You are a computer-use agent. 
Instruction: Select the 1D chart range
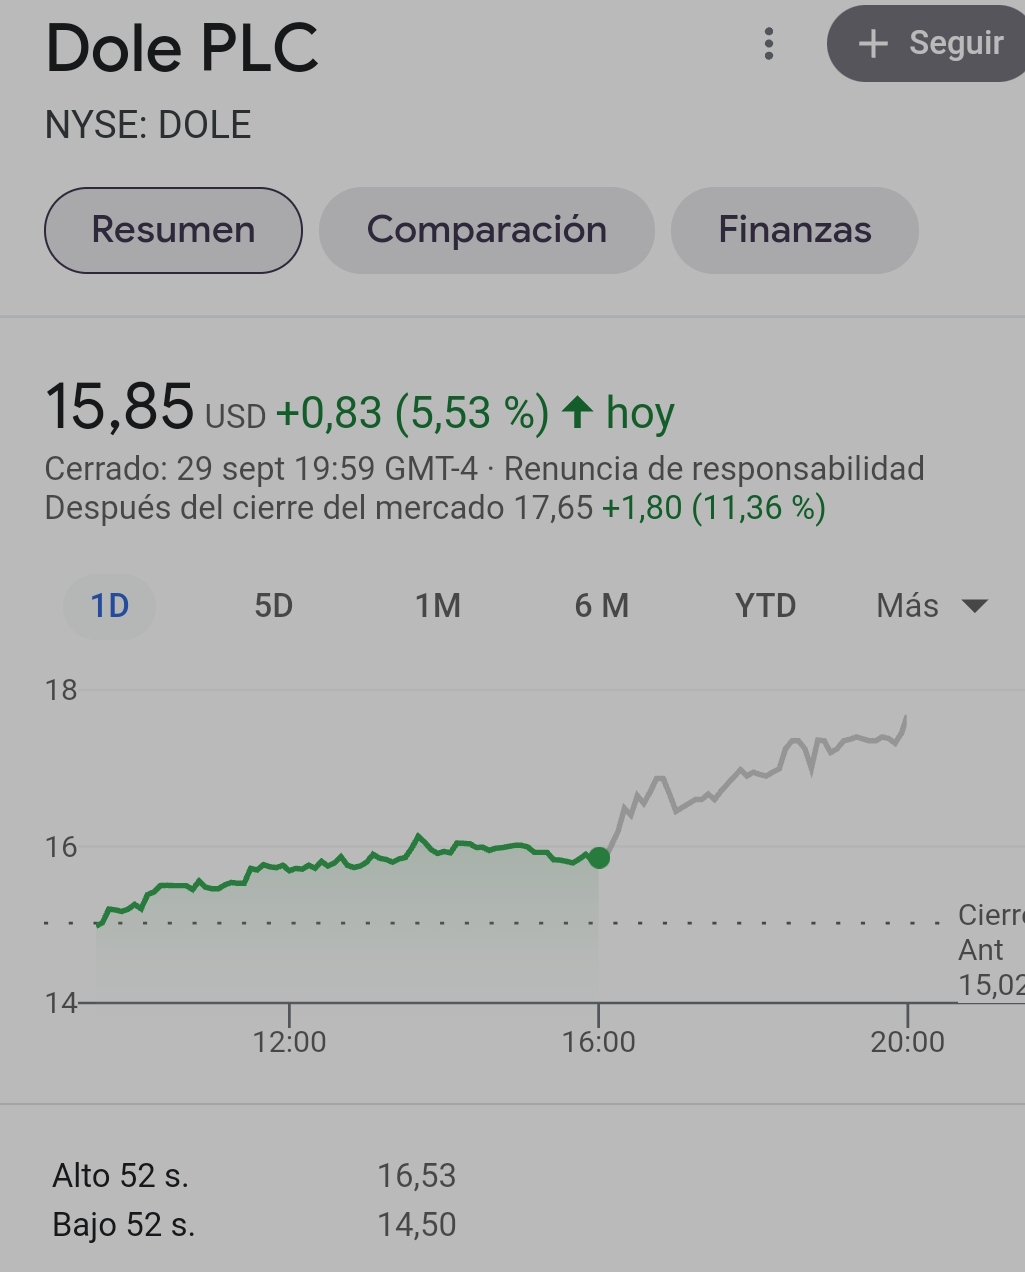pos(110,606)
